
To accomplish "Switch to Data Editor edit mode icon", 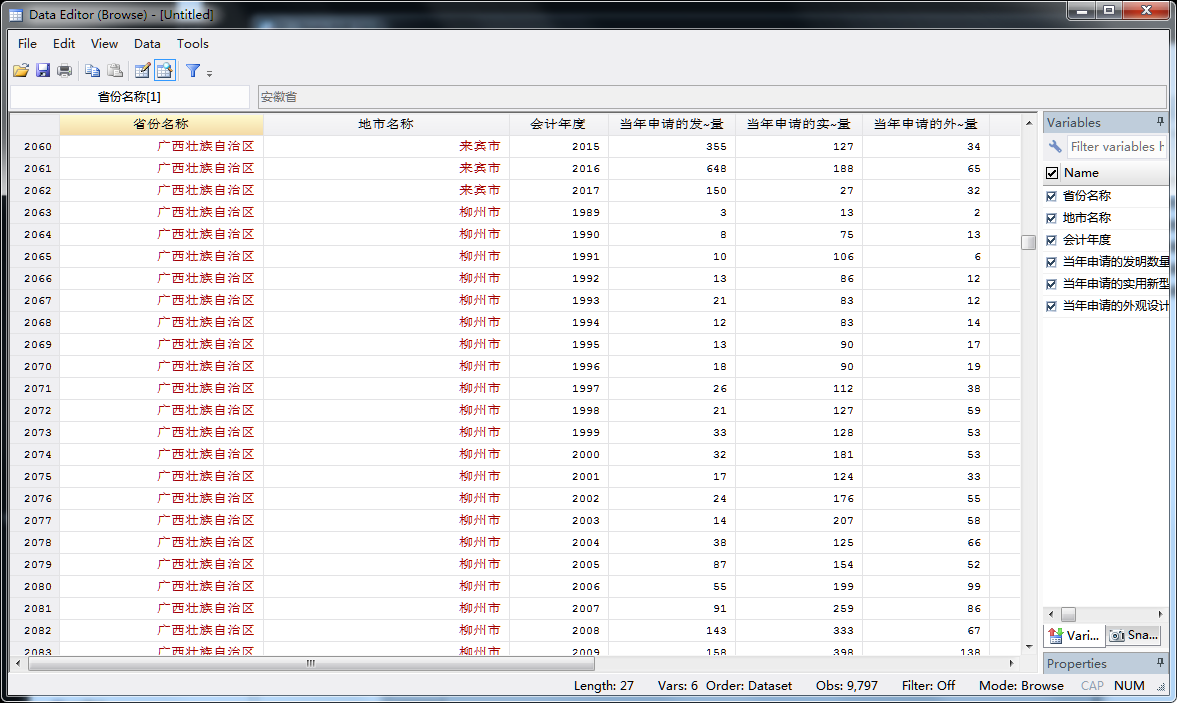I will [142, 71].
